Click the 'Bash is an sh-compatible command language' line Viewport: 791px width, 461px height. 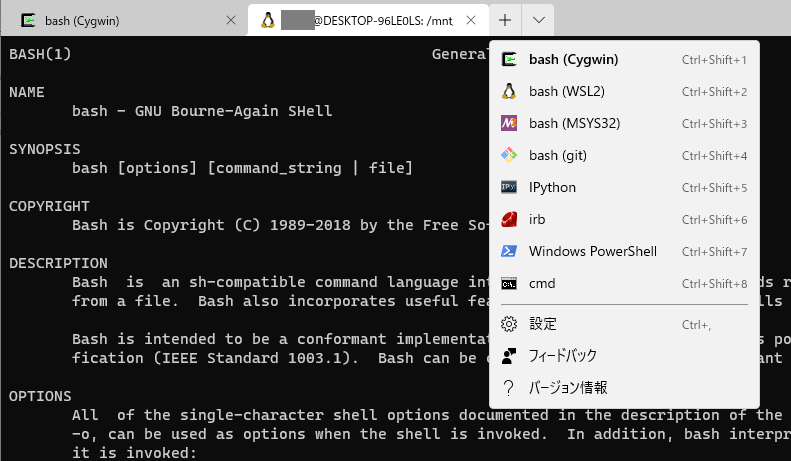point(280,282)
